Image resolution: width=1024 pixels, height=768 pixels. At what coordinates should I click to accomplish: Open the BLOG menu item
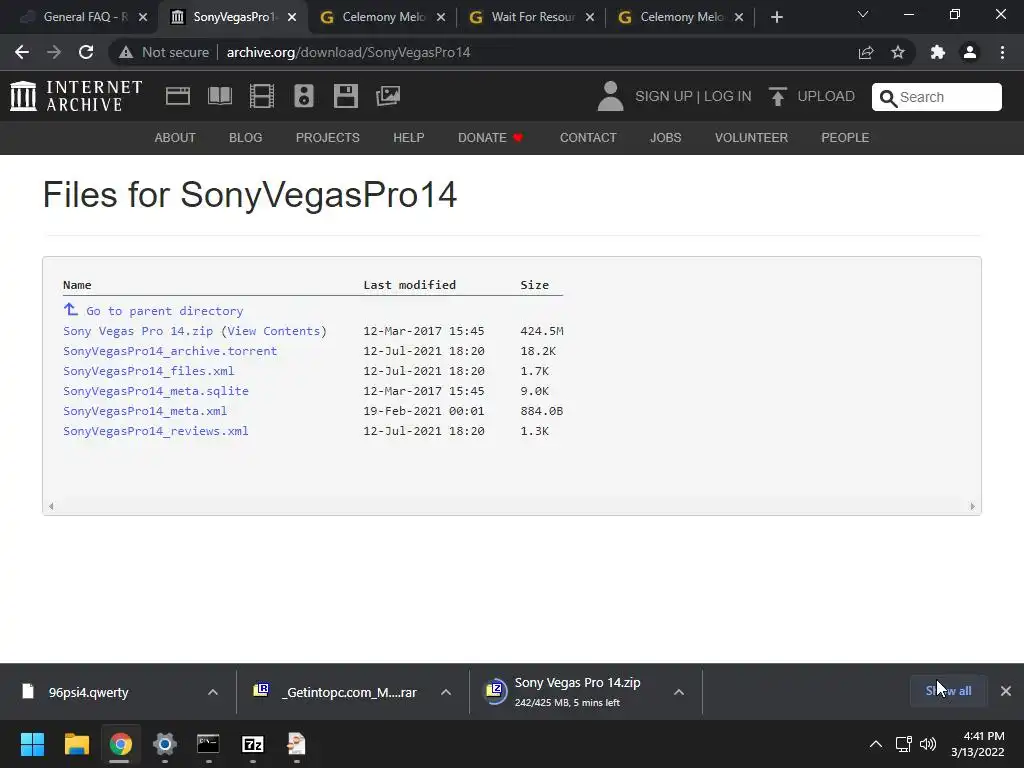246,138
